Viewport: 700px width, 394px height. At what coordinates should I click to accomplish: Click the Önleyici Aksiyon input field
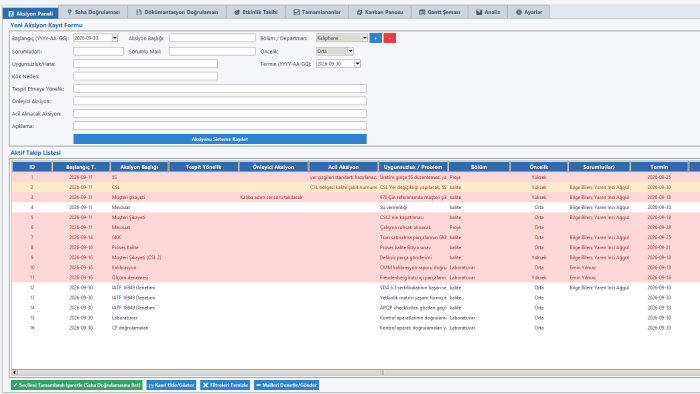point(220,101)
